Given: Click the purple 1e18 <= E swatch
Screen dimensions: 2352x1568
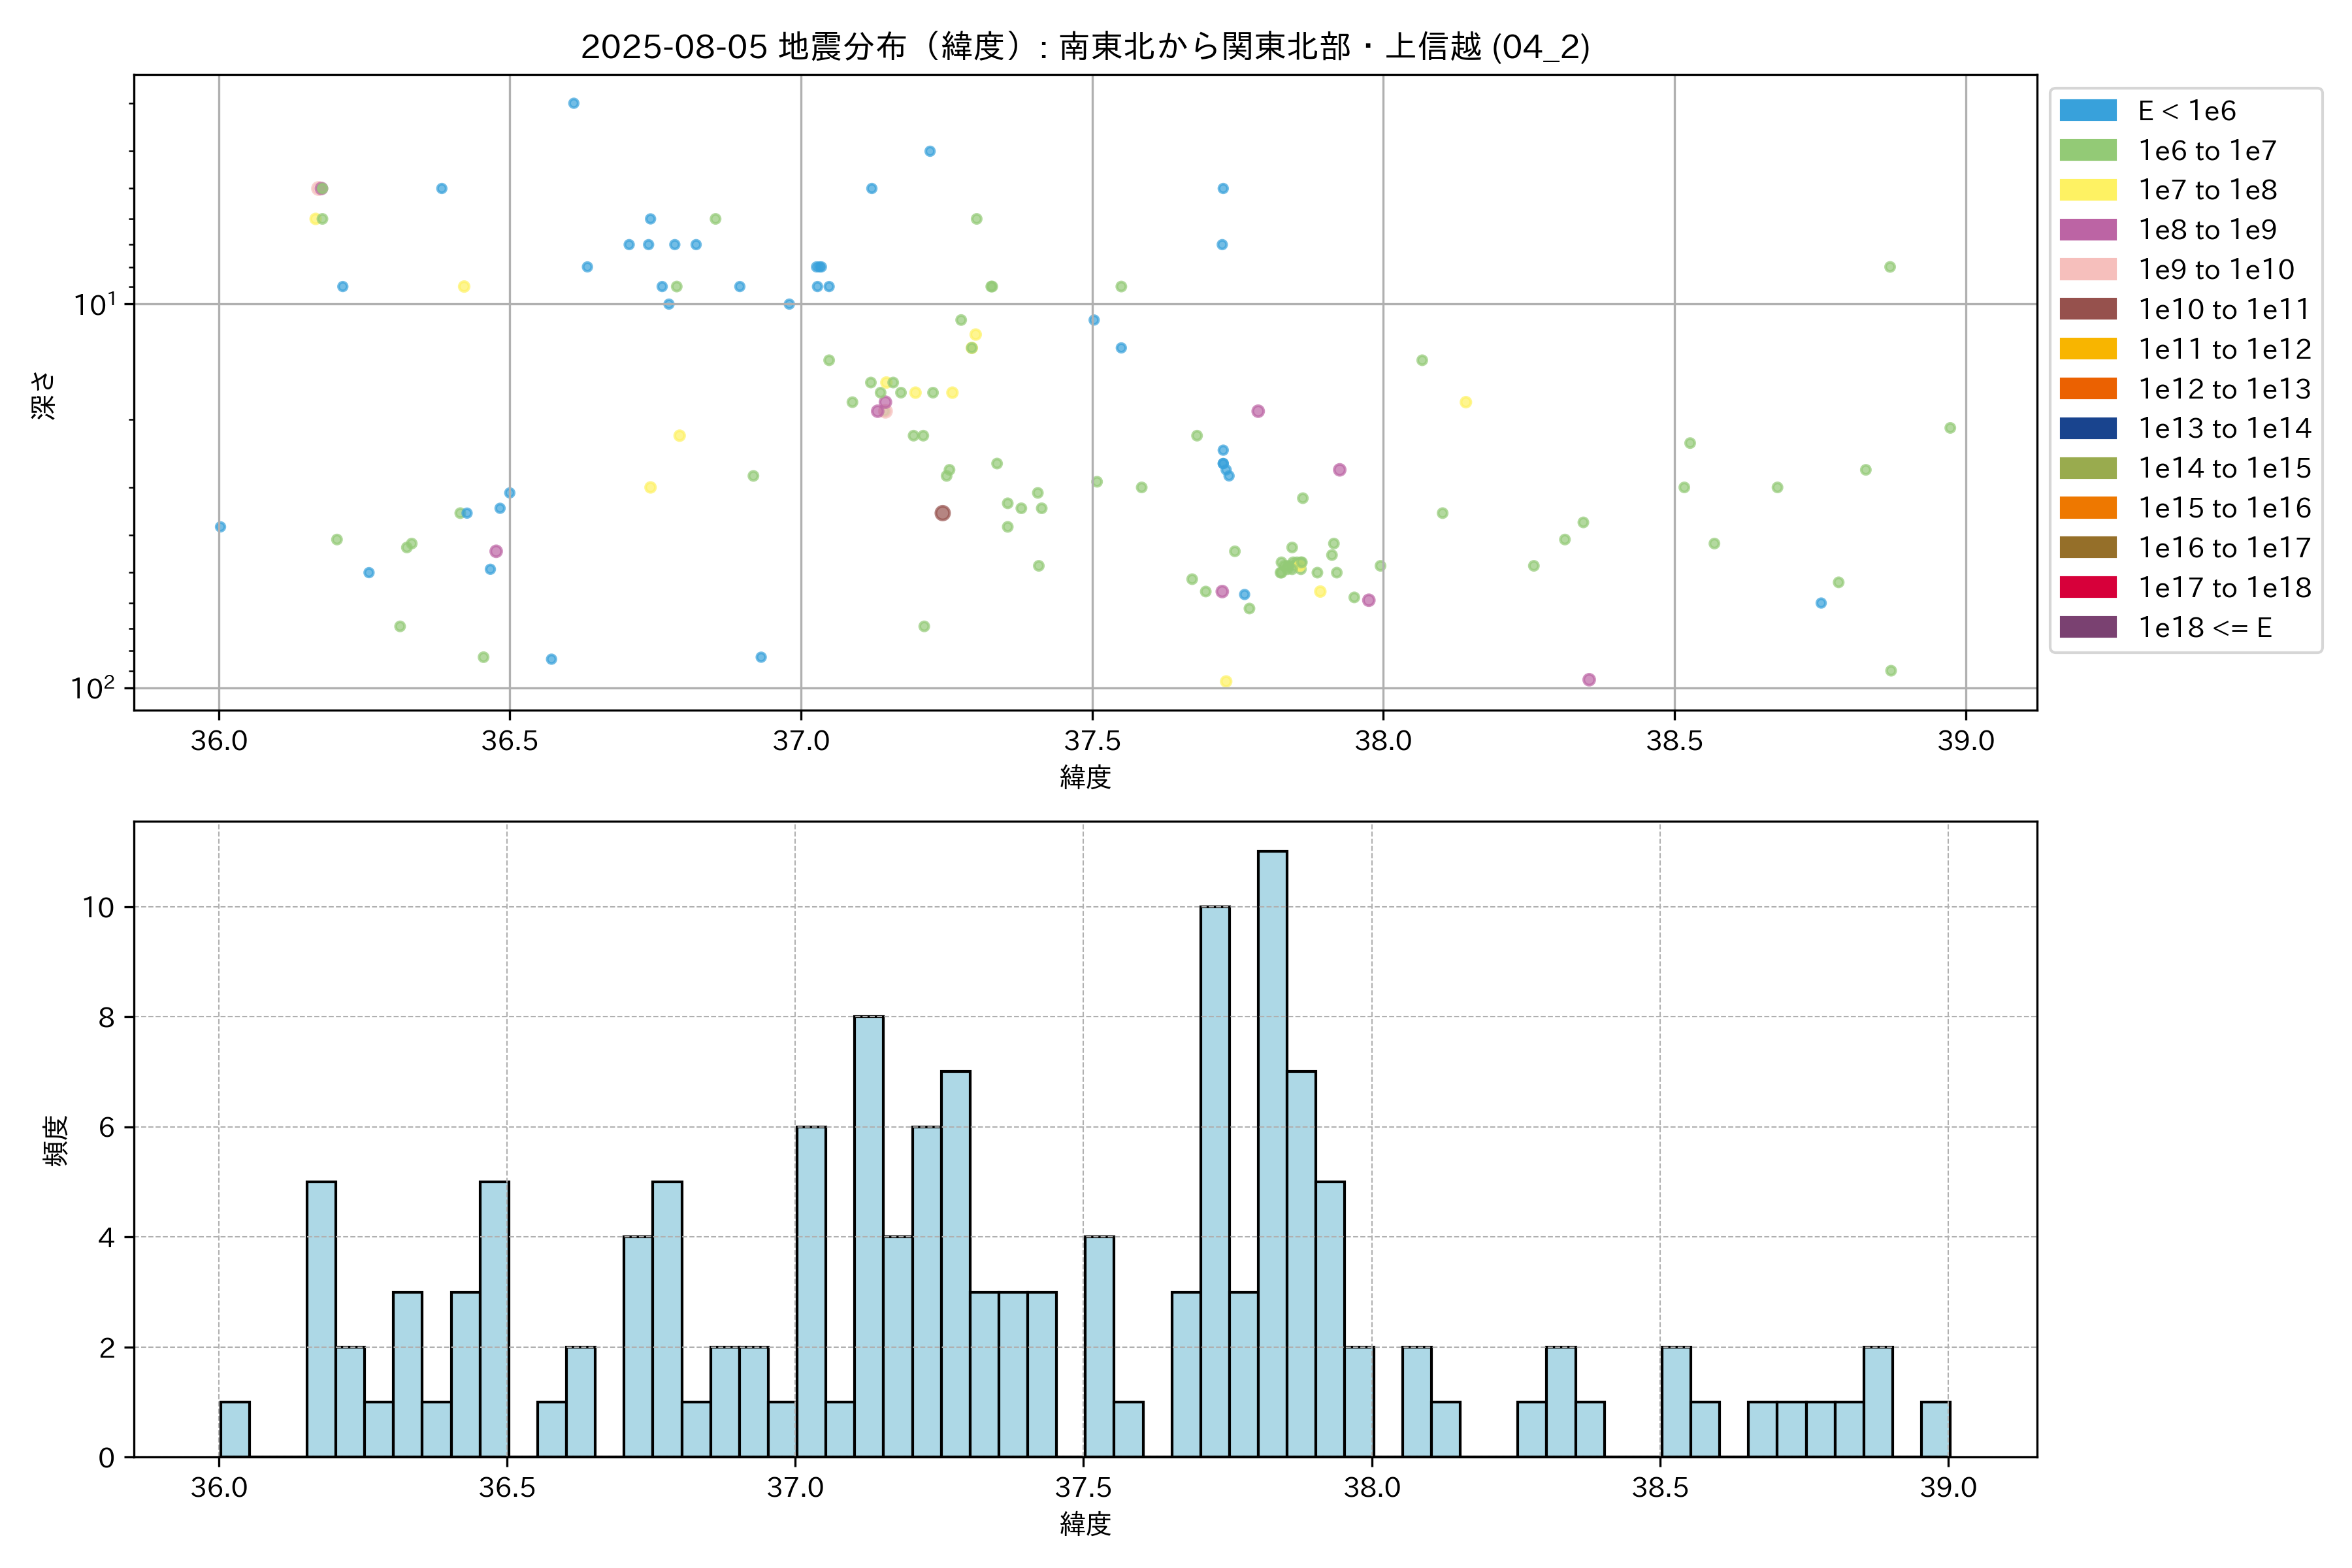Looking at the screenshot, I should [x=2087, y=627].
